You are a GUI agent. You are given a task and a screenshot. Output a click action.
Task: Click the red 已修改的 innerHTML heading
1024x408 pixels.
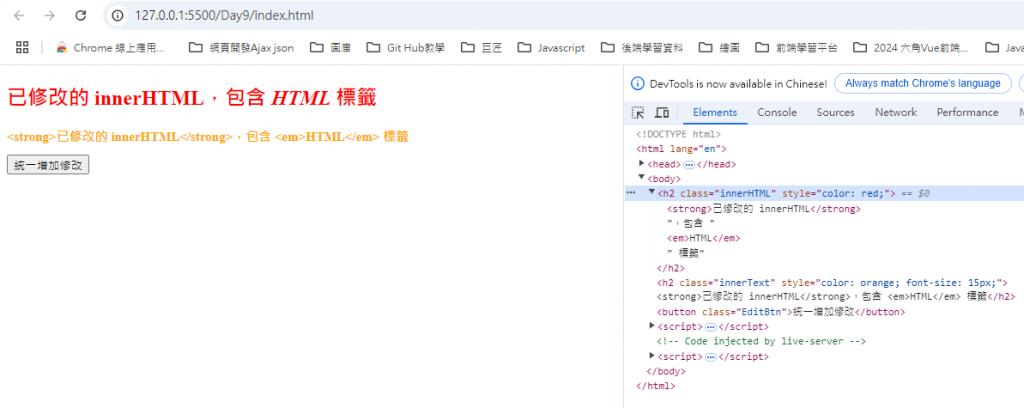tap(191, 99)
